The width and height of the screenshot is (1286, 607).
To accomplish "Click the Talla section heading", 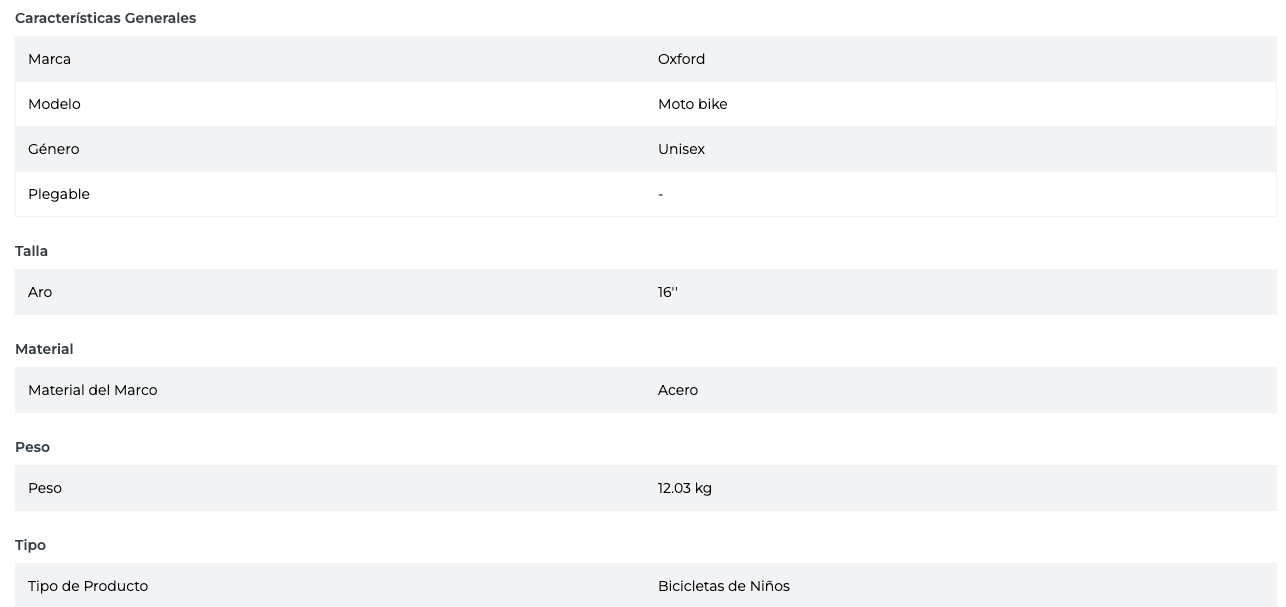I will click(31, 251).
